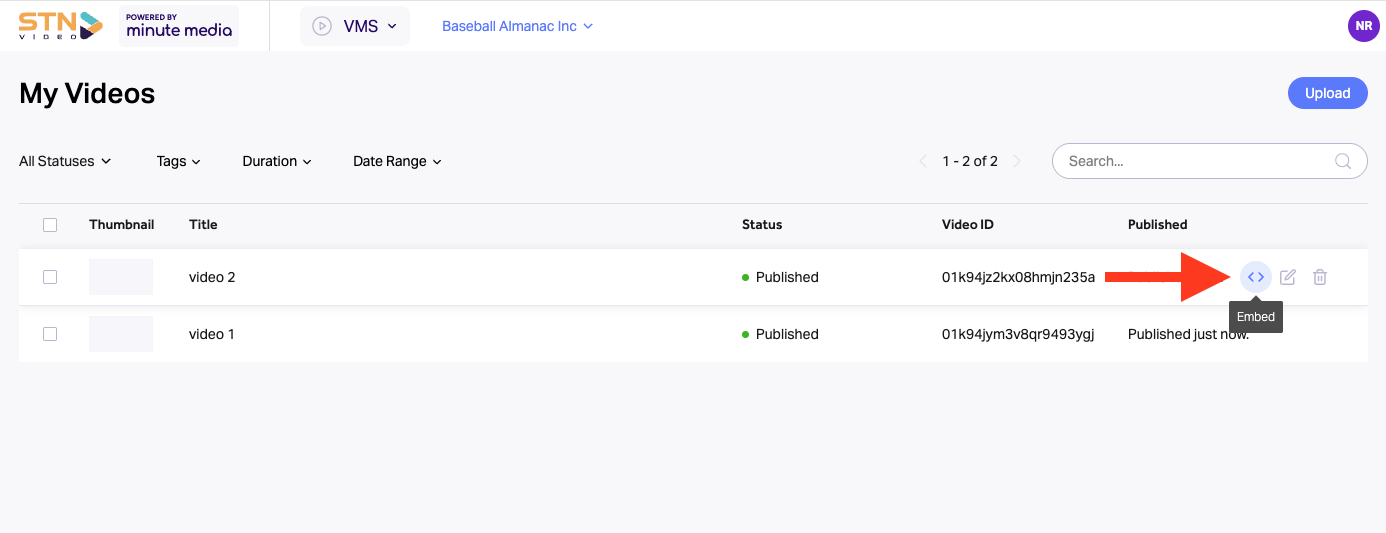Go to previous page arrow
This screenshot has width=1386, height=533.
[923, 161]
